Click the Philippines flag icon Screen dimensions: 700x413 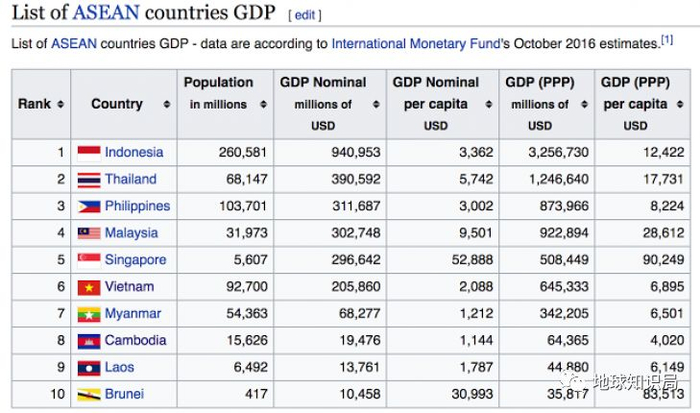pos(89,207)
